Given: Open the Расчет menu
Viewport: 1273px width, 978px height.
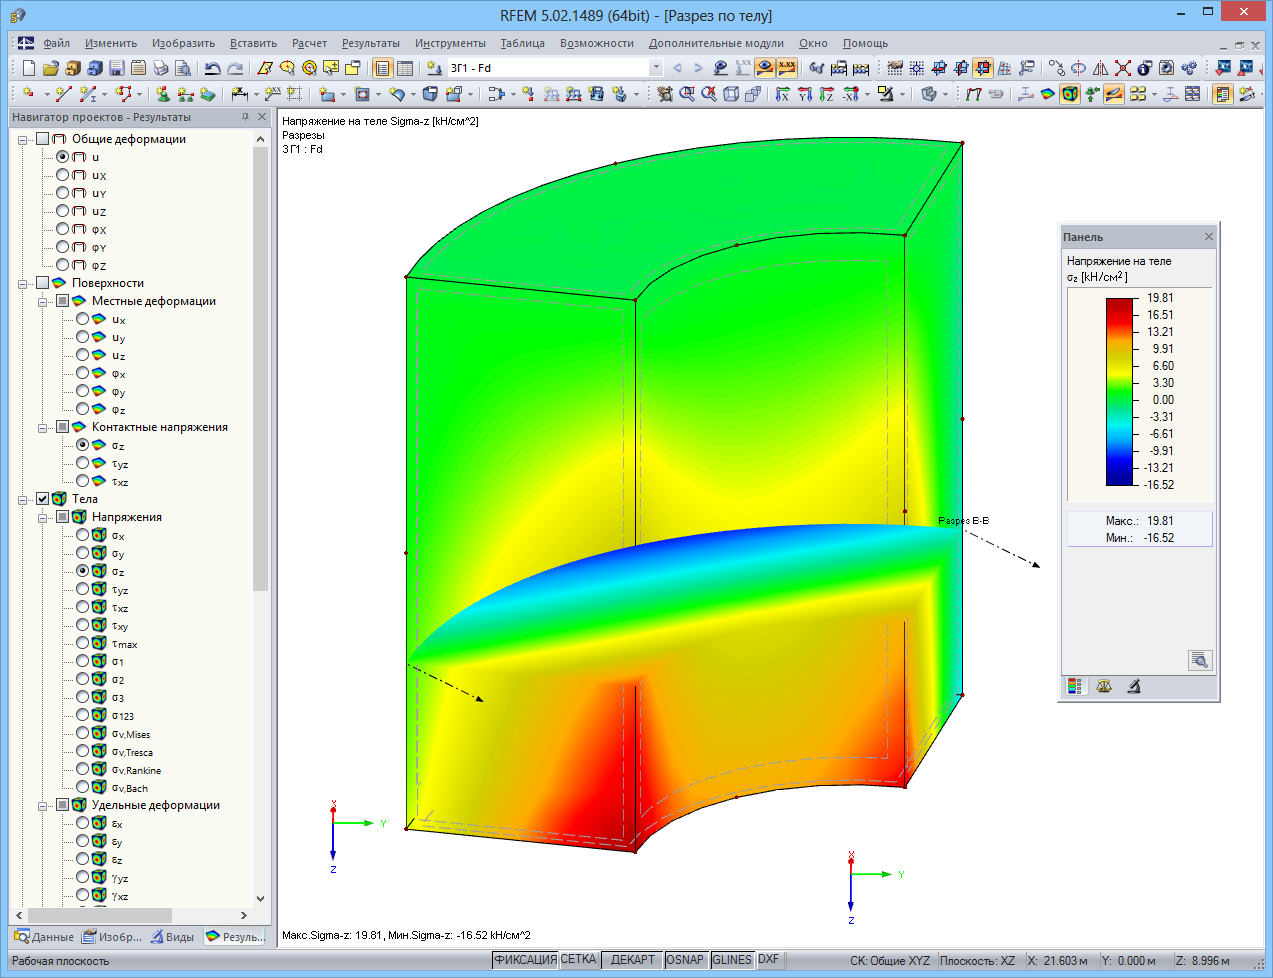Looking at the screenshot, I should click(x=309, y=43).
